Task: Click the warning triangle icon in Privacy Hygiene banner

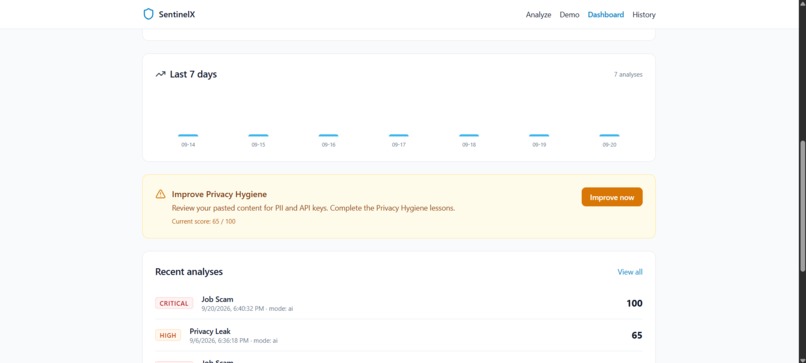Action: 160,194
